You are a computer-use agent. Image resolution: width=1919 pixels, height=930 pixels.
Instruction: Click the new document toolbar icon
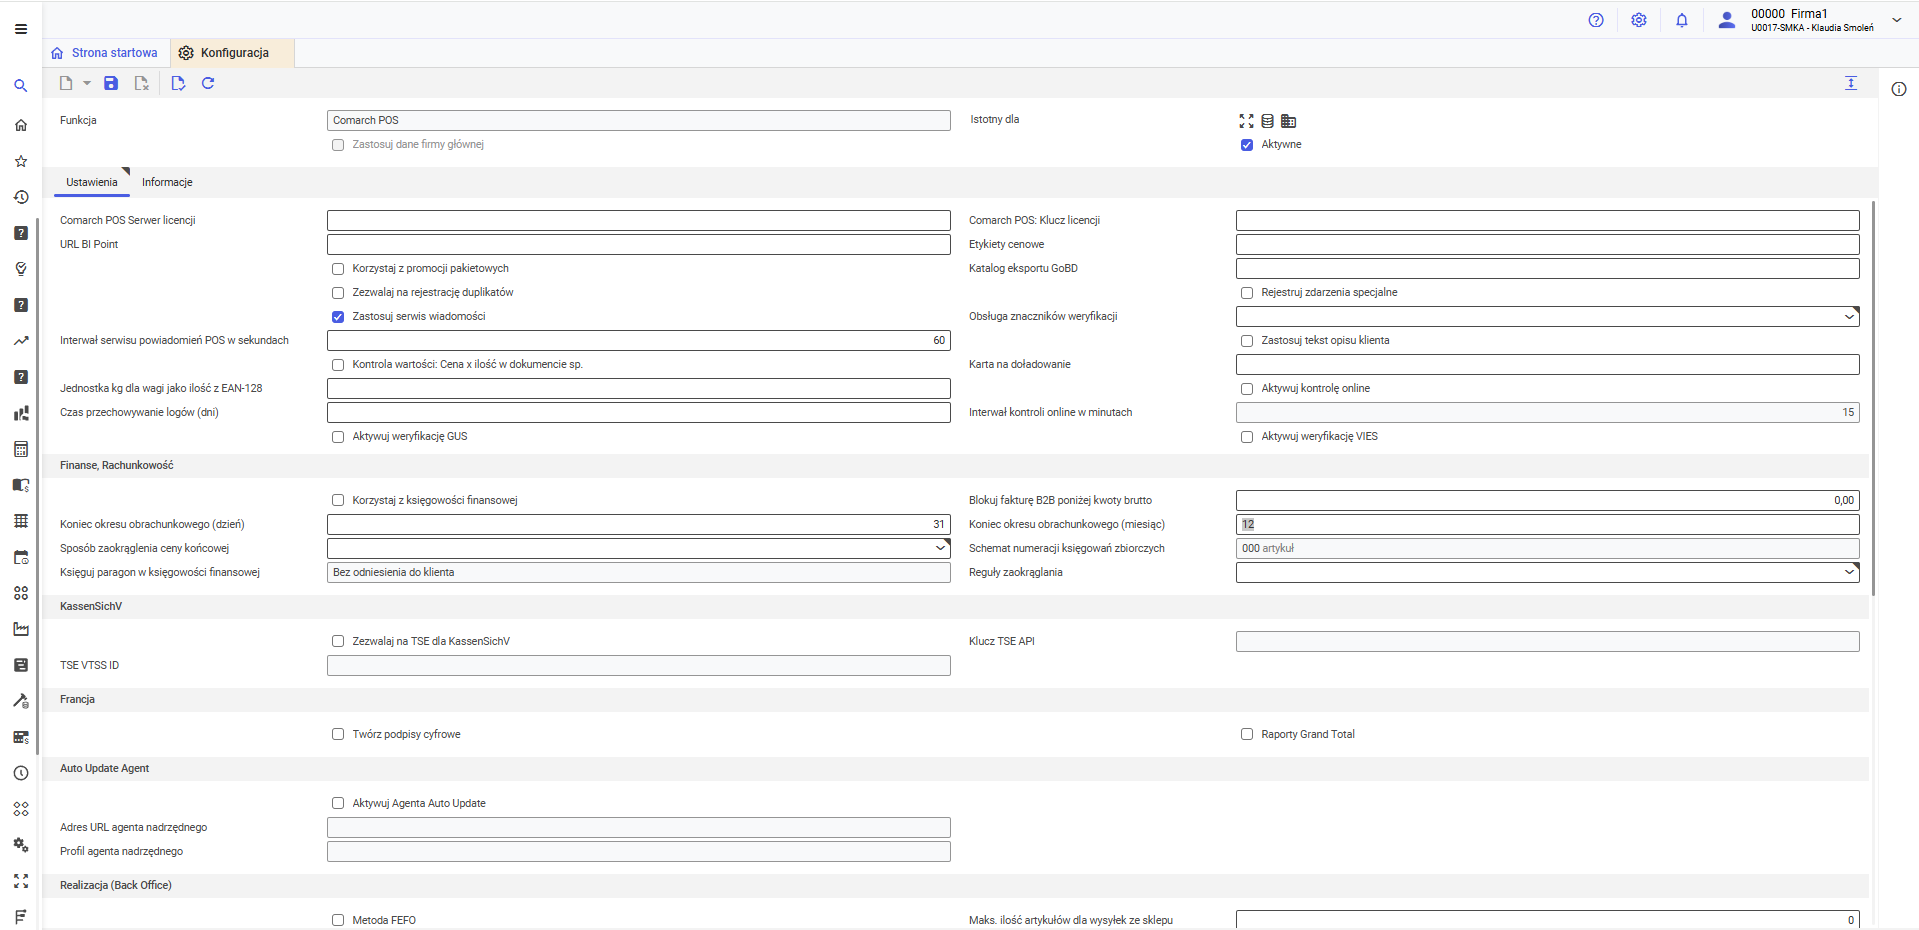(x=66, y=83)
